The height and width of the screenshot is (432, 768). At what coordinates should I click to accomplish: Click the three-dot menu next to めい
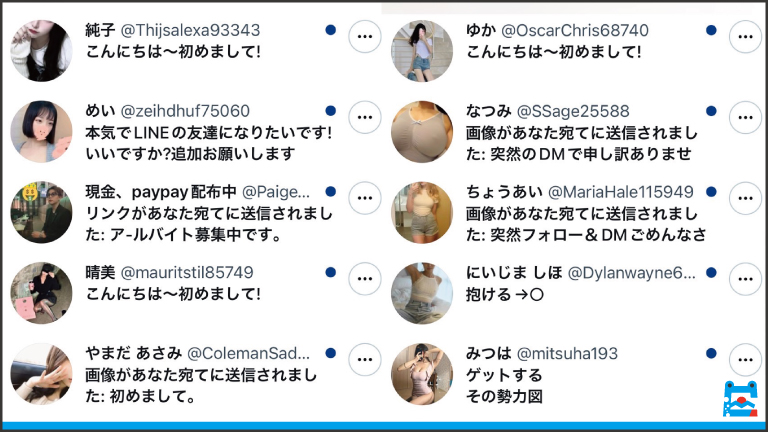365,117
